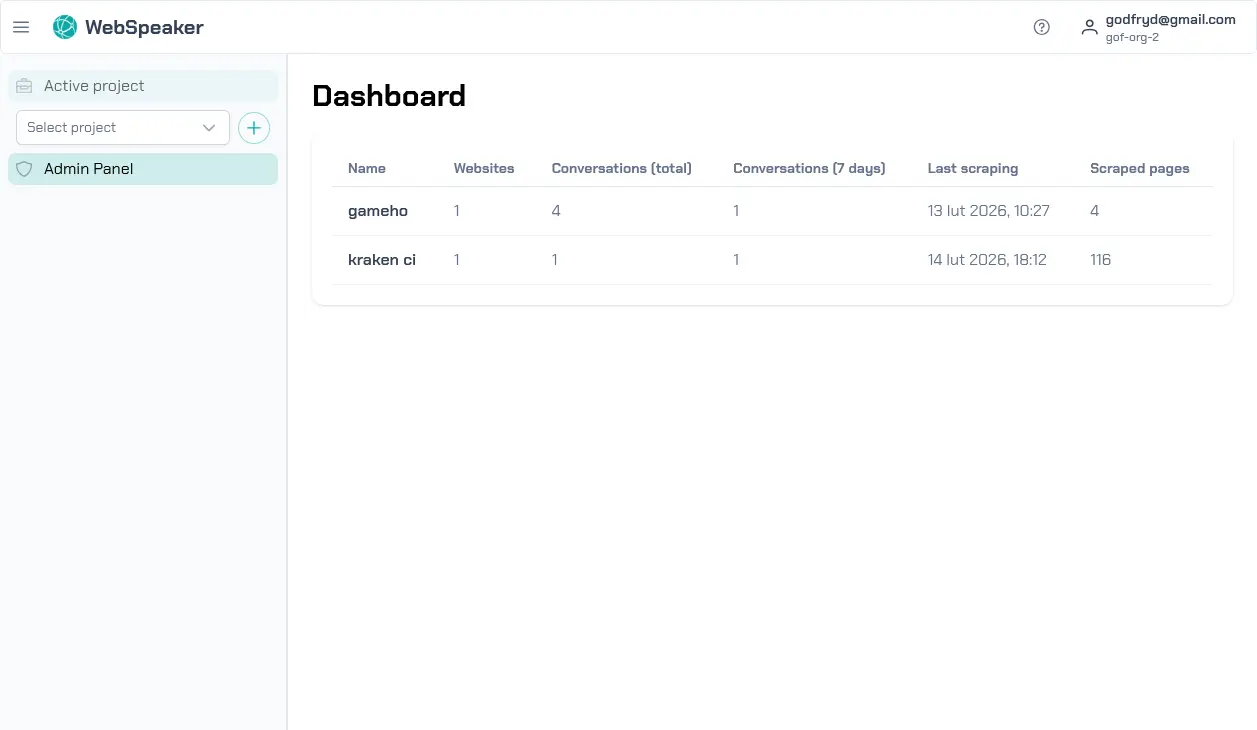
Task: Open the help question mark icon
Action: [1041, 27]
